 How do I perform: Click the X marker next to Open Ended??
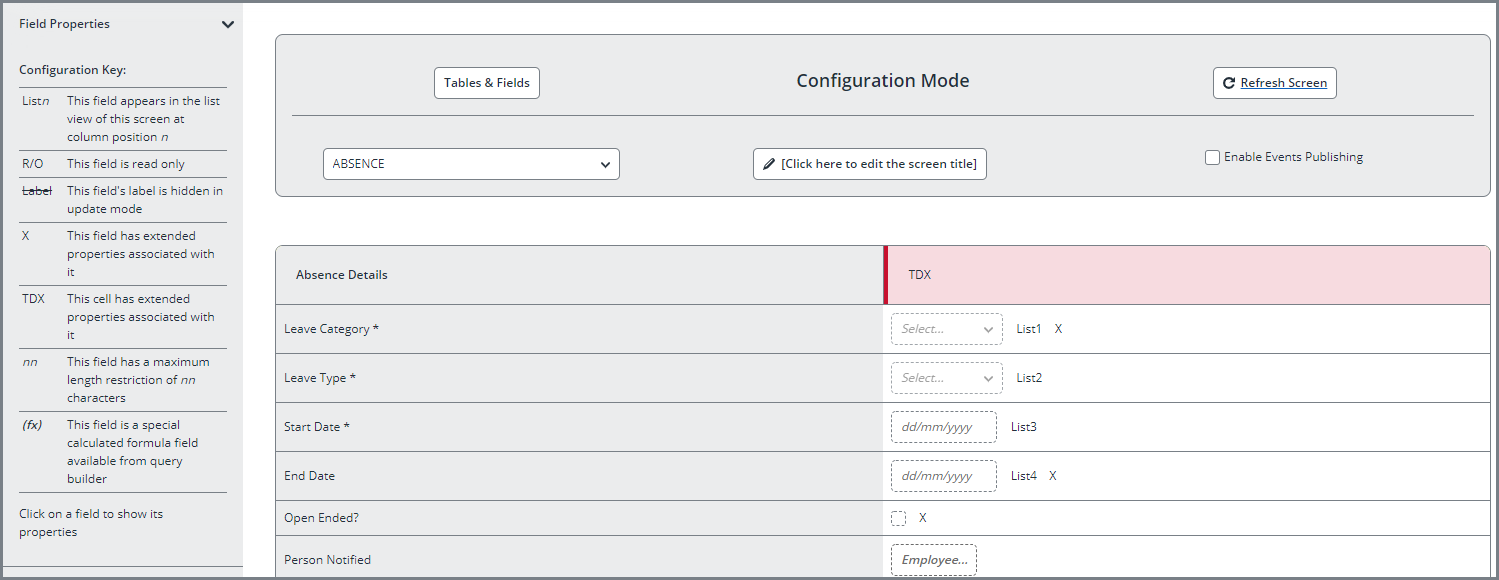click(922, 517)
